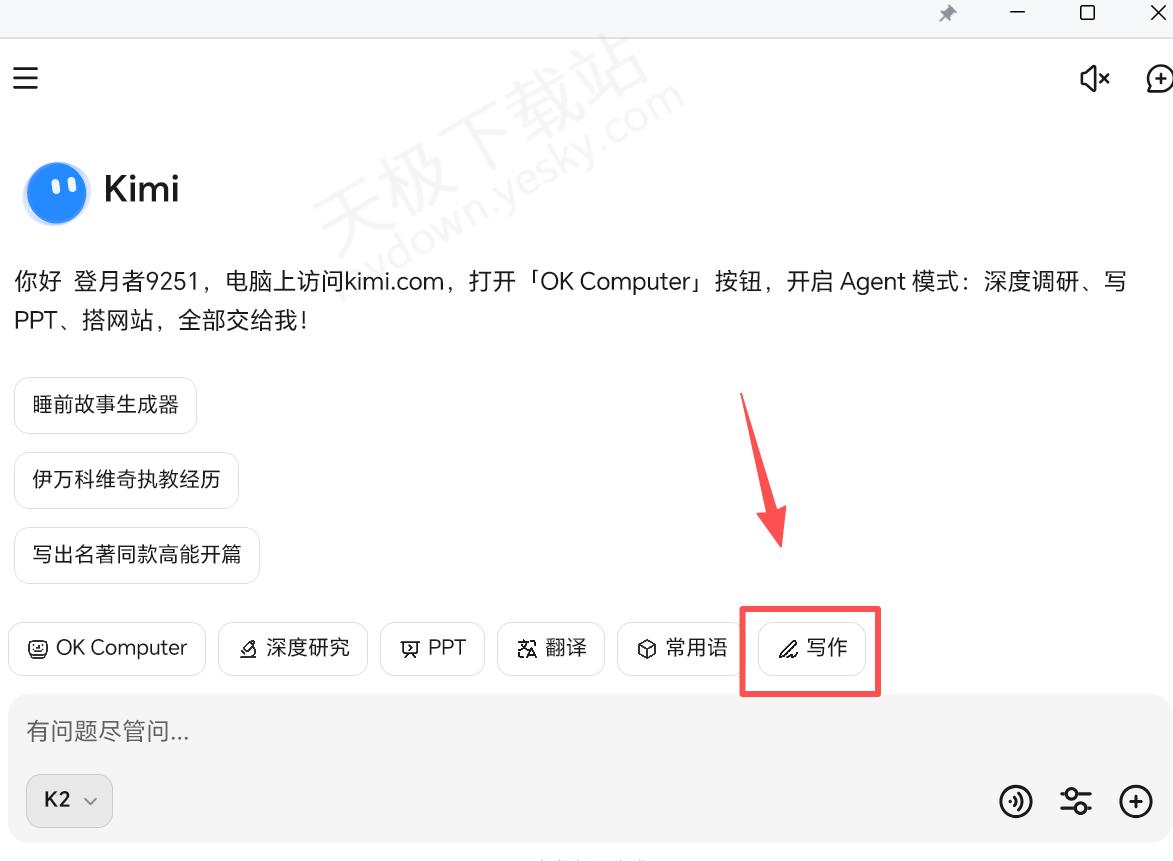
Task: Select the OK Computer mode button
Action: [107, 649]
